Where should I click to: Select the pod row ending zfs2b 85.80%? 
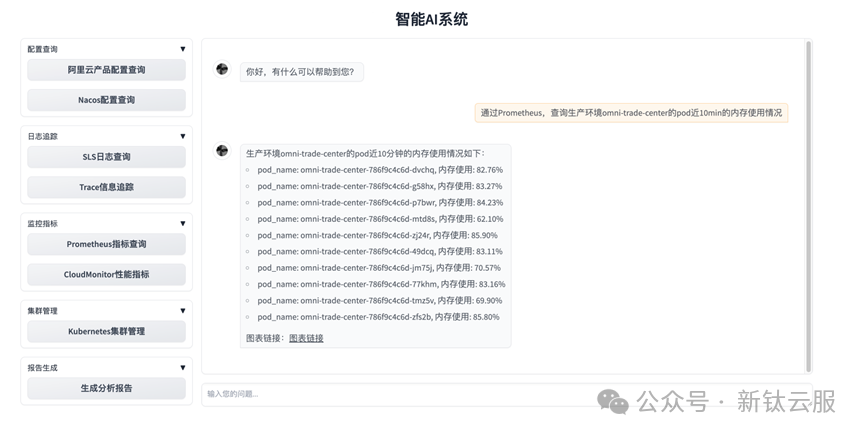(379, 317)
